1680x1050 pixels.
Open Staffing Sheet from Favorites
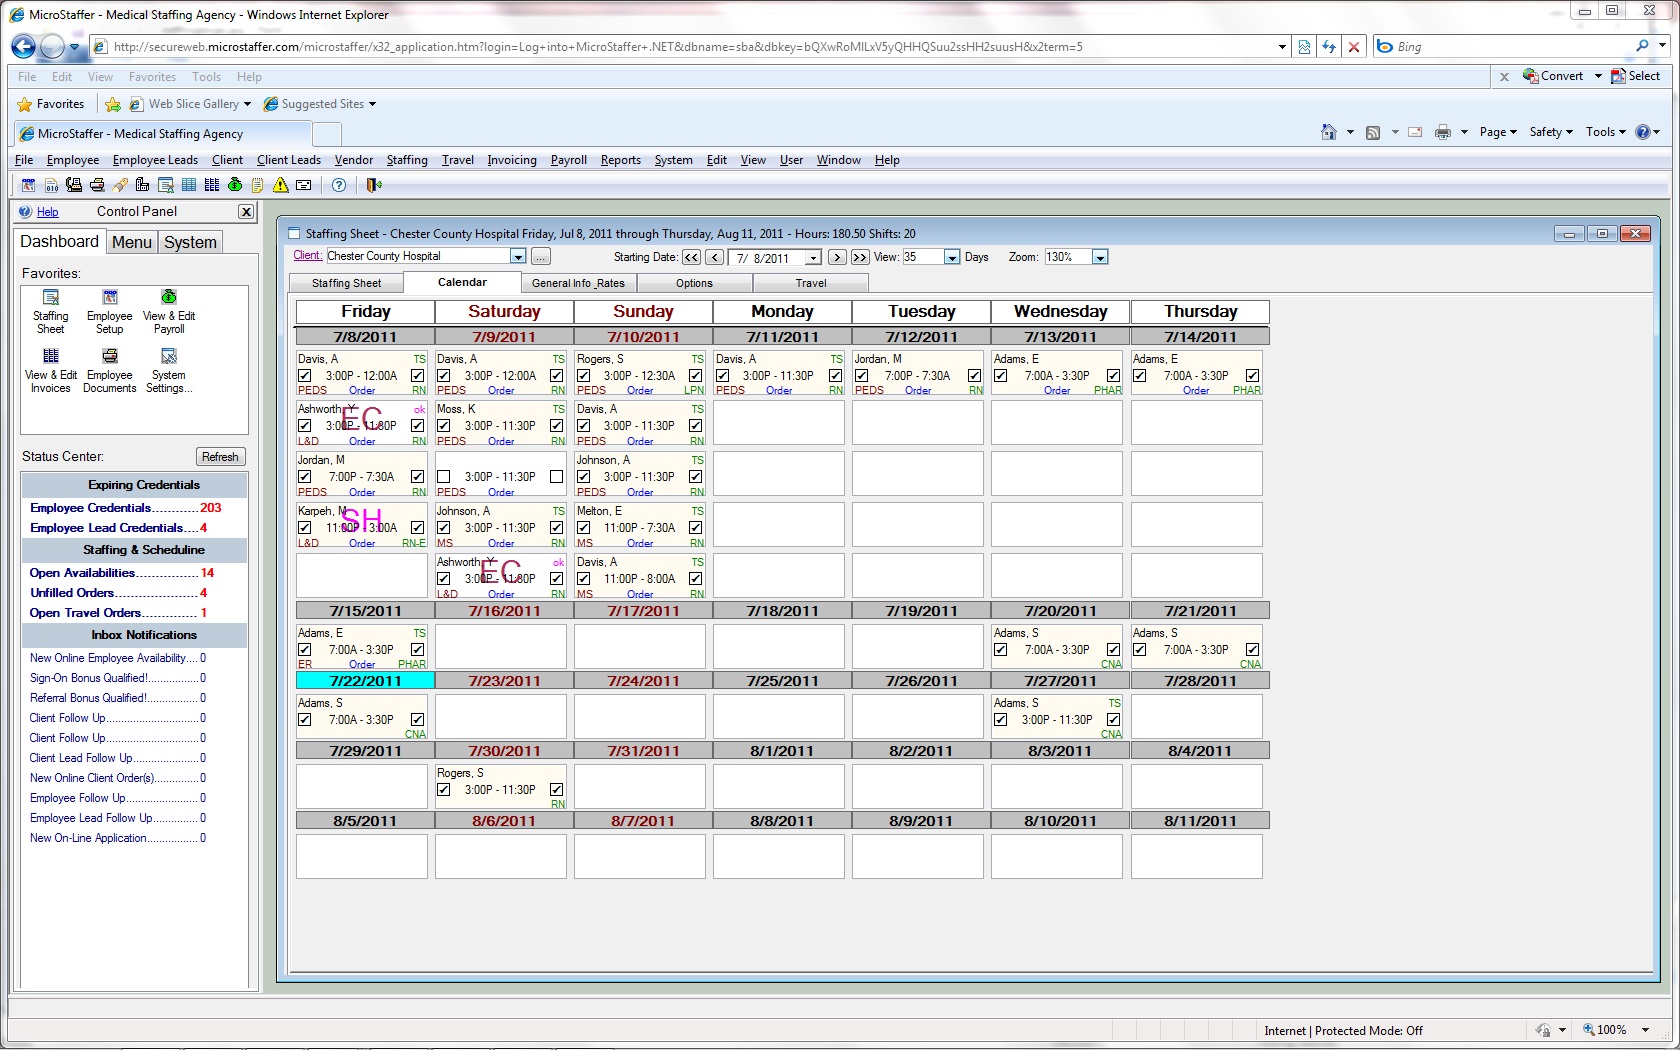[50, 310]
